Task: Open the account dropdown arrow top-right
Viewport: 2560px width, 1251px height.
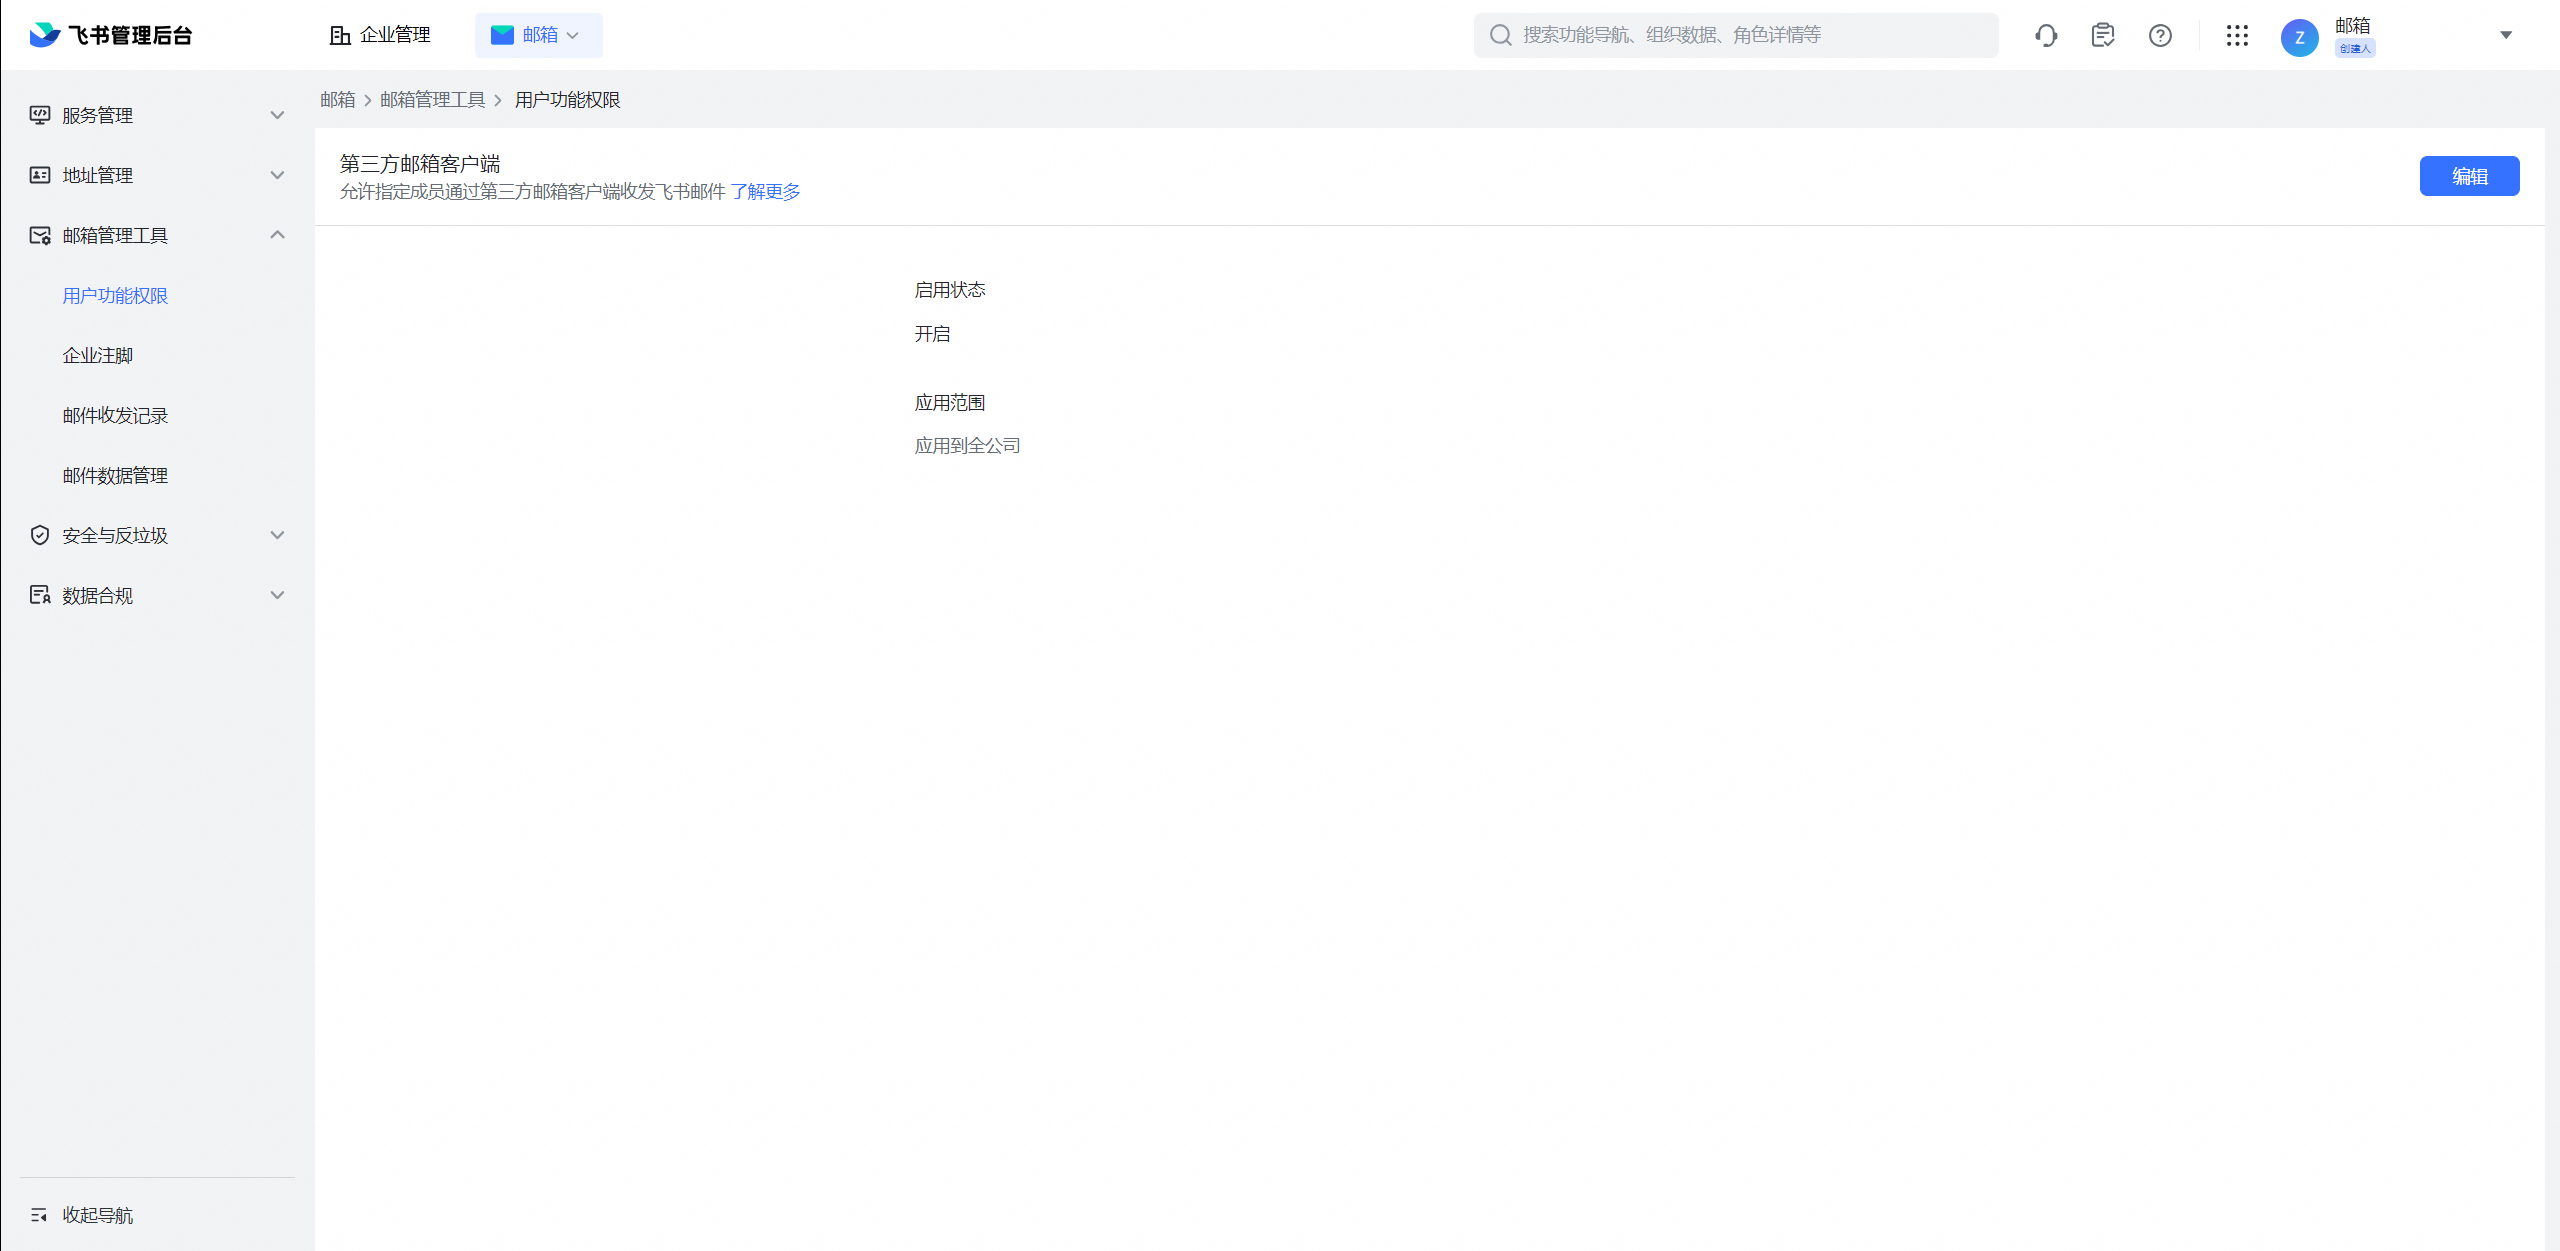Action: coord(2506,35)
